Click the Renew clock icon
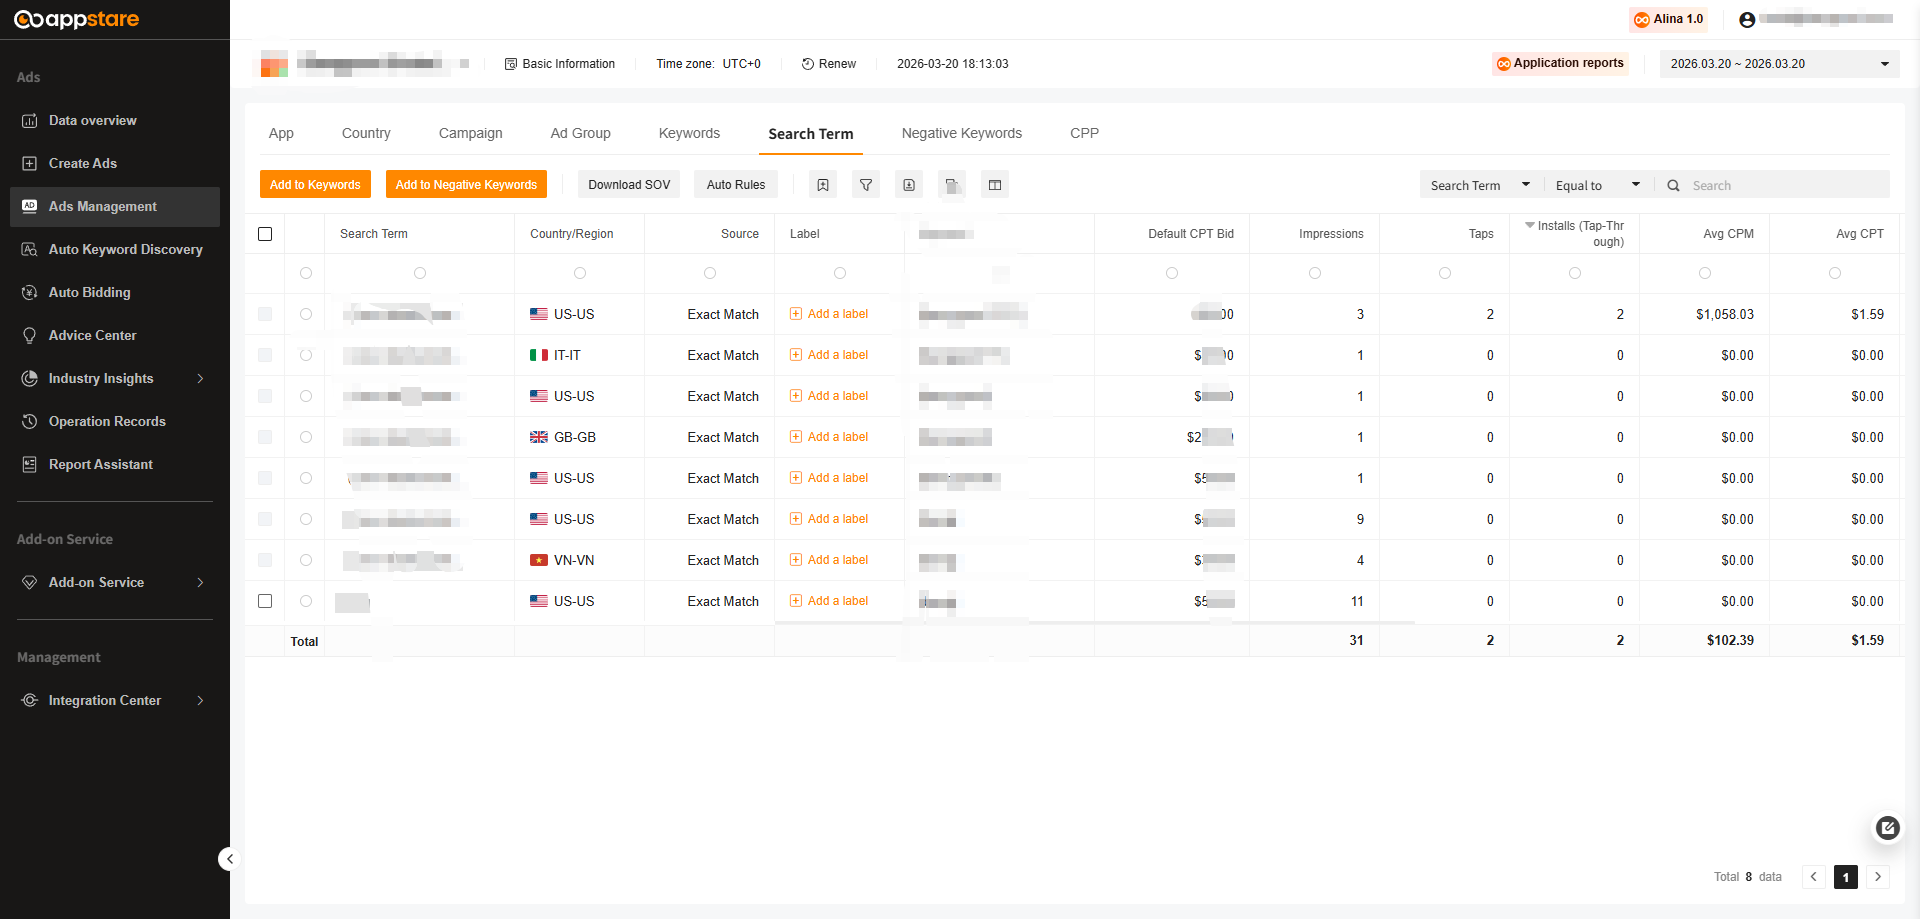 coord(808,64)
